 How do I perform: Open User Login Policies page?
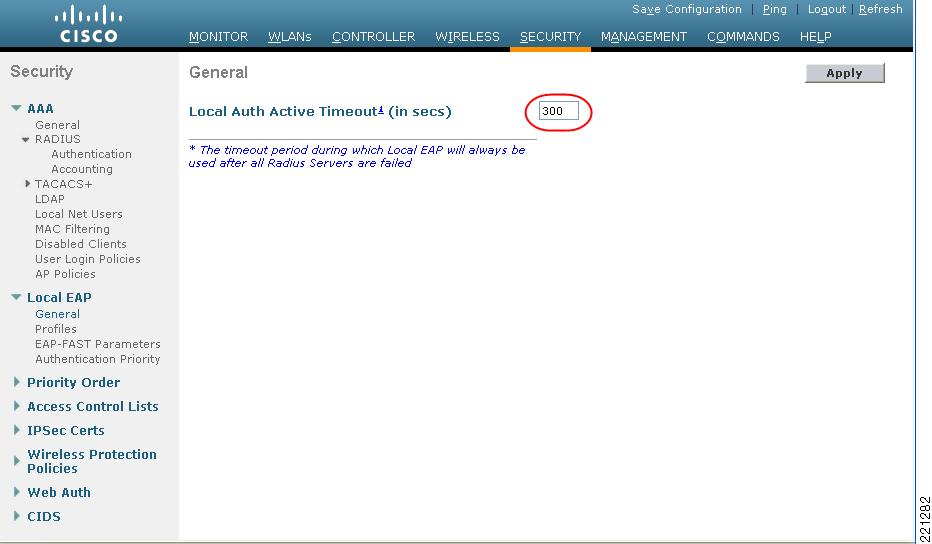click(x=87, y=259)
